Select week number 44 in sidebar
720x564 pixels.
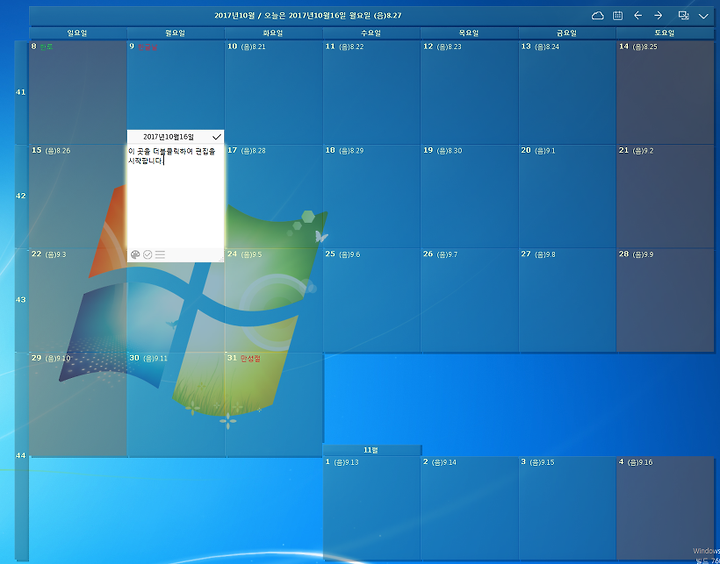tap(21, 456)
